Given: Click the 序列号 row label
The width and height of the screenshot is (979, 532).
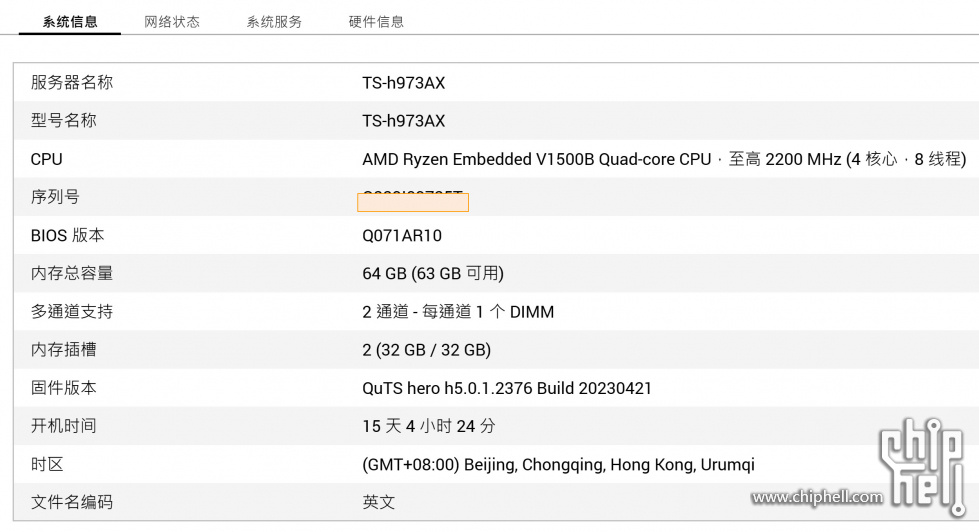Looking at the screenshot, I should click(x=55, y=197).
